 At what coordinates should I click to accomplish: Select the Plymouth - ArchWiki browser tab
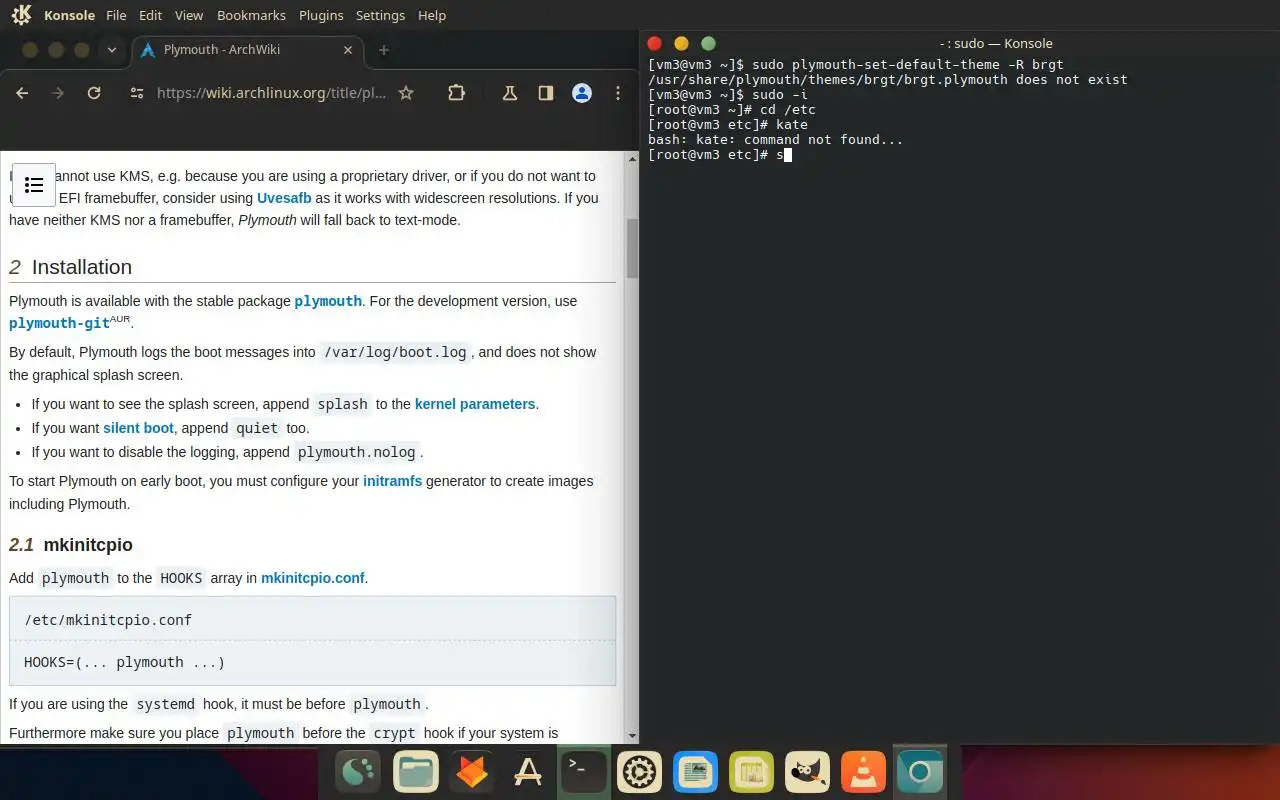pyautogui.click(x=248, y=50)
